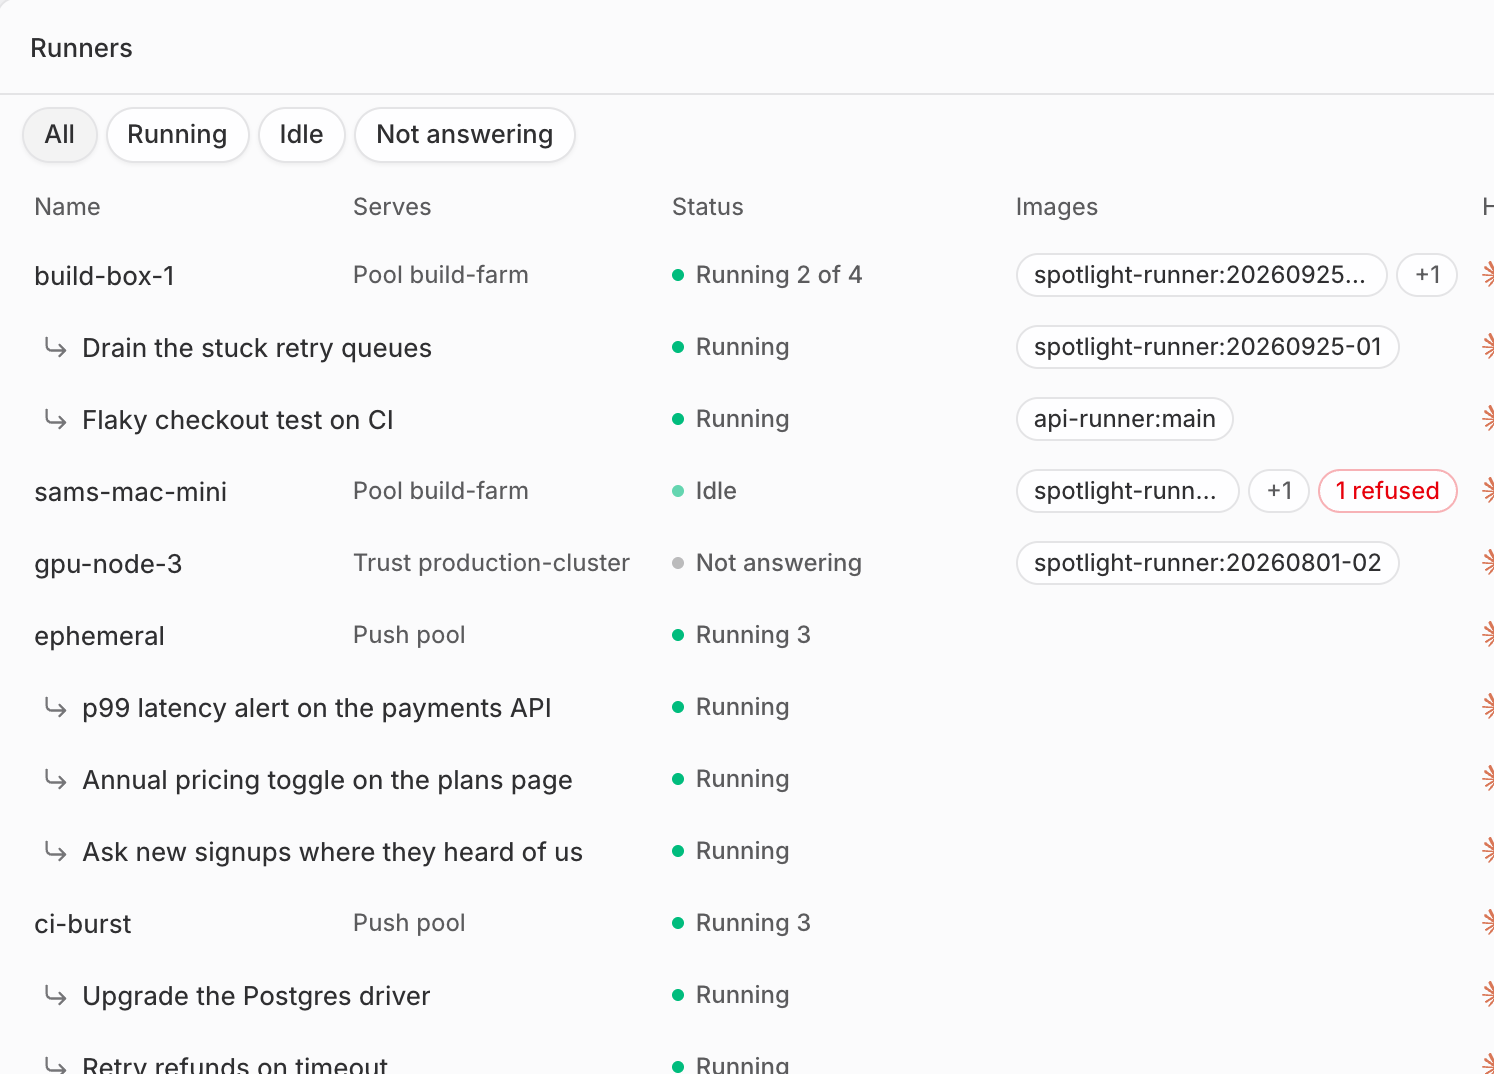Select the All filter pill
1494x1074 pixels.
pyautogui.click(x=60, y=135)
